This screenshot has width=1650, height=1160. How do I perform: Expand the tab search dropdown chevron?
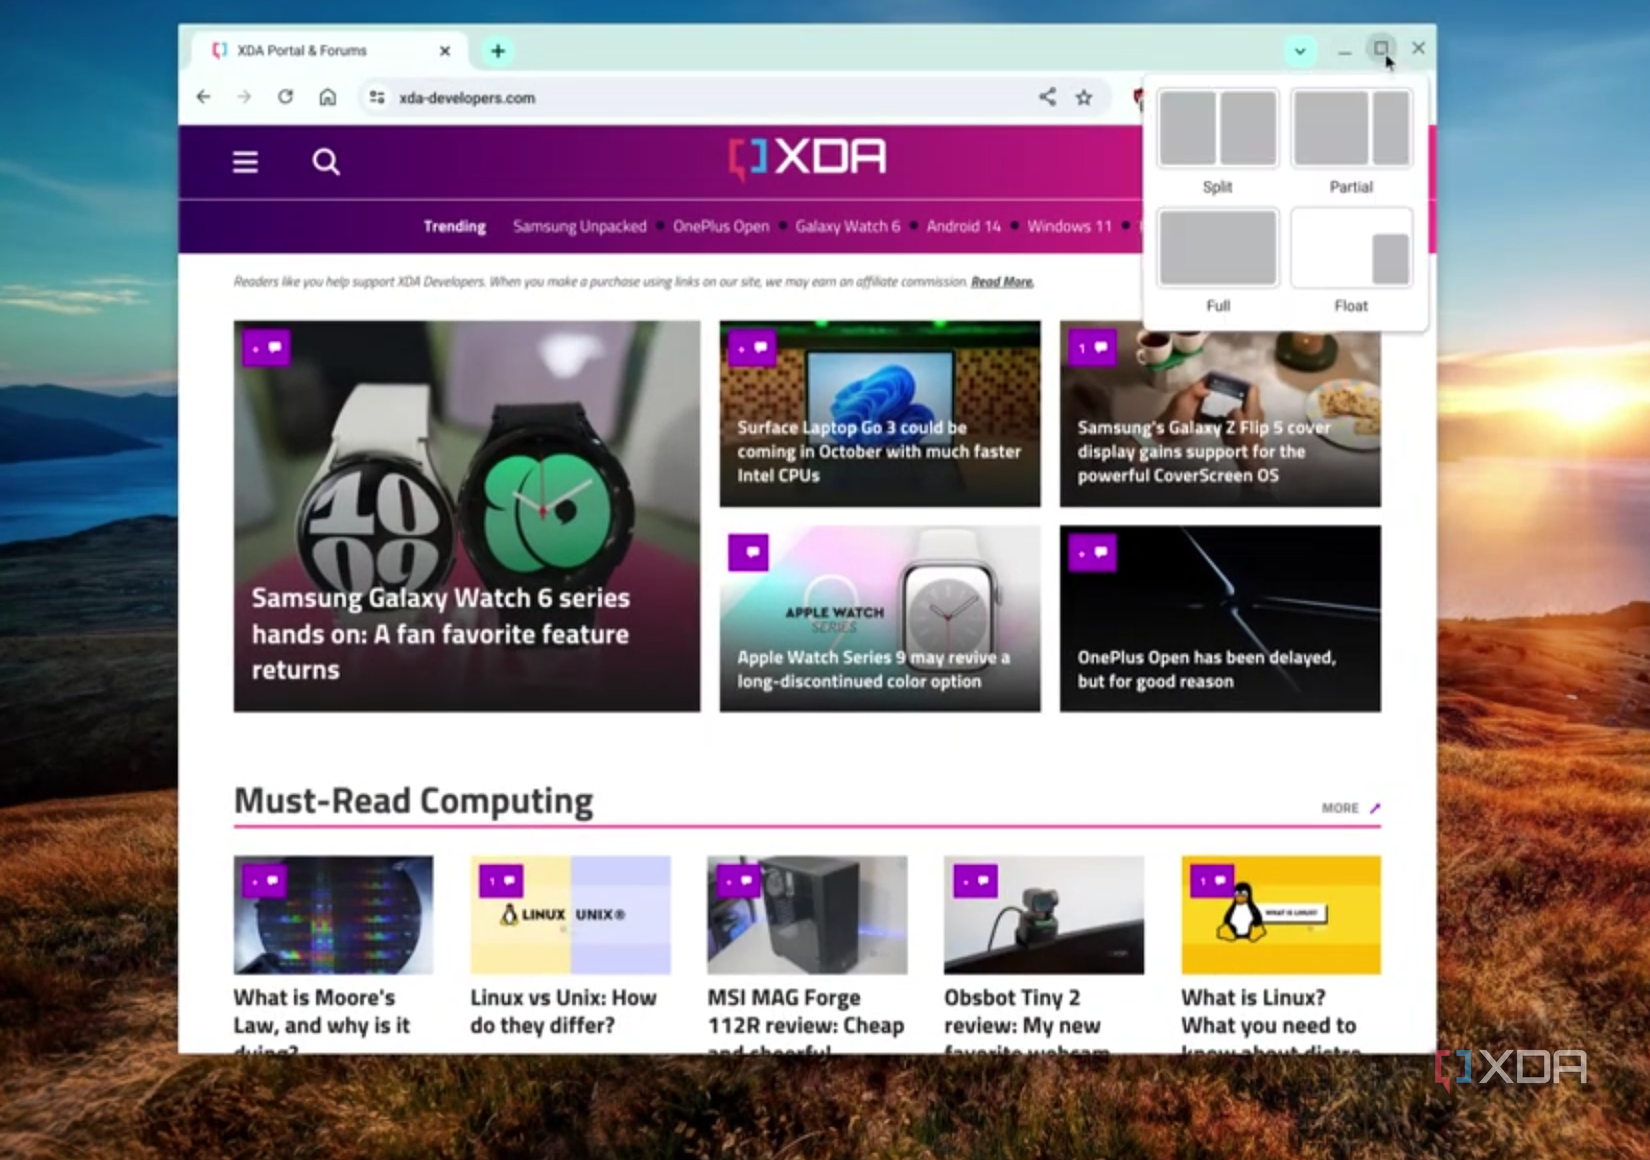(x=1300, y=51)
